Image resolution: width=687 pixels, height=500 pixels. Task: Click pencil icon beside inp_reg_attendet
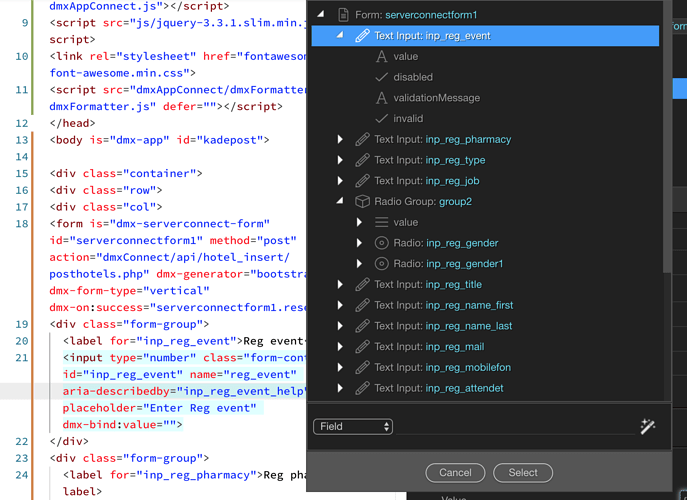(362, 388)
